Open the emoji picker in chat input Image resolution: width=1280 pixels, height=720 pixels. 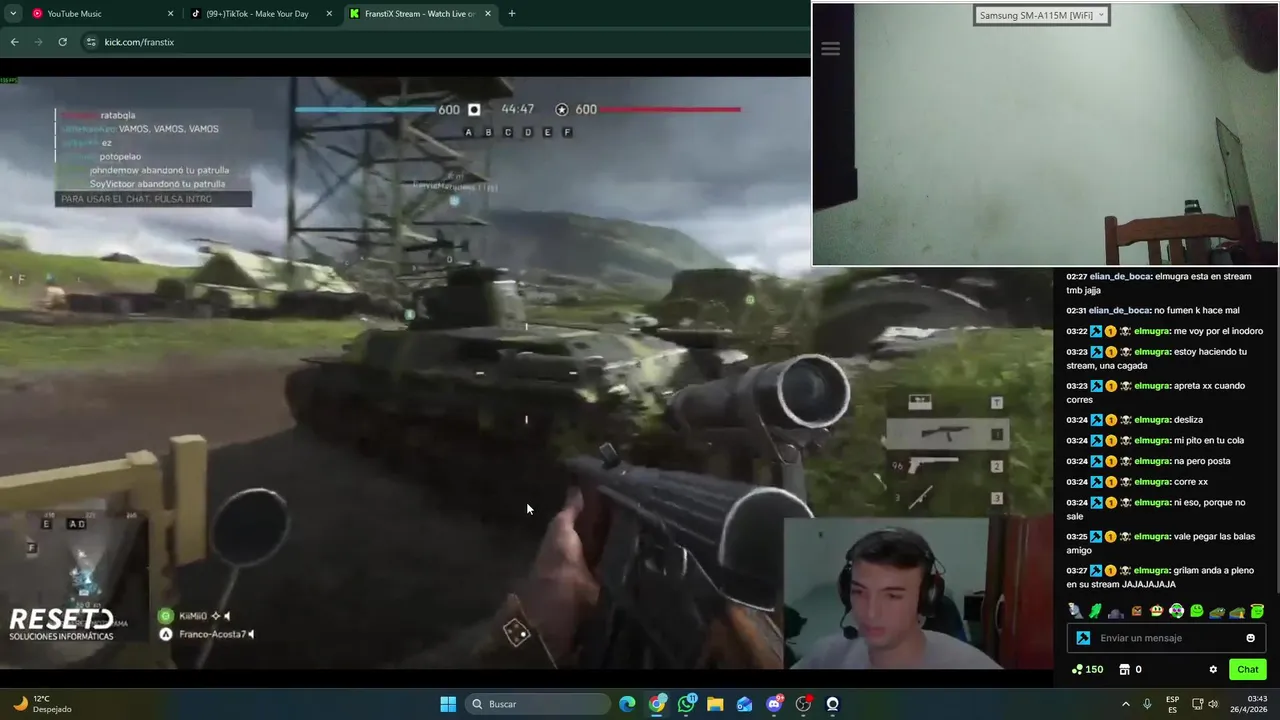(x=1250, y=638)
